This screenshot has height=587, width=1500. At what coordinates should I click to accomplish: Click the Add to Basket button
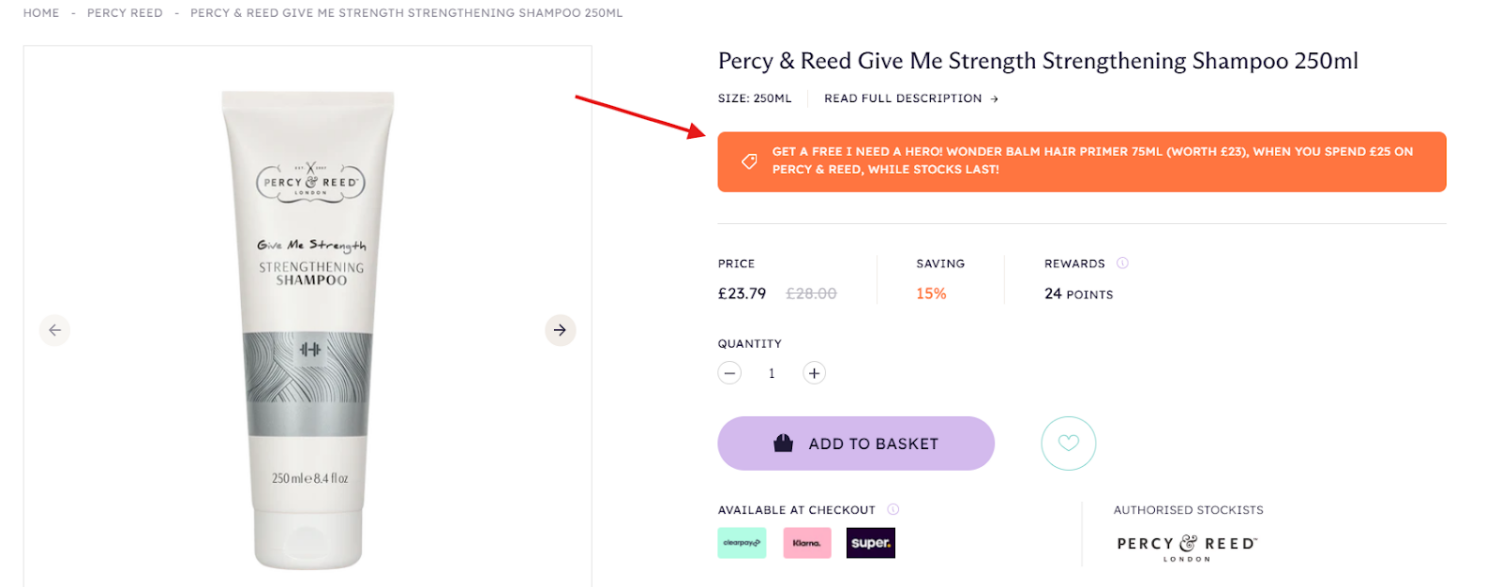(x=856, y=443)
